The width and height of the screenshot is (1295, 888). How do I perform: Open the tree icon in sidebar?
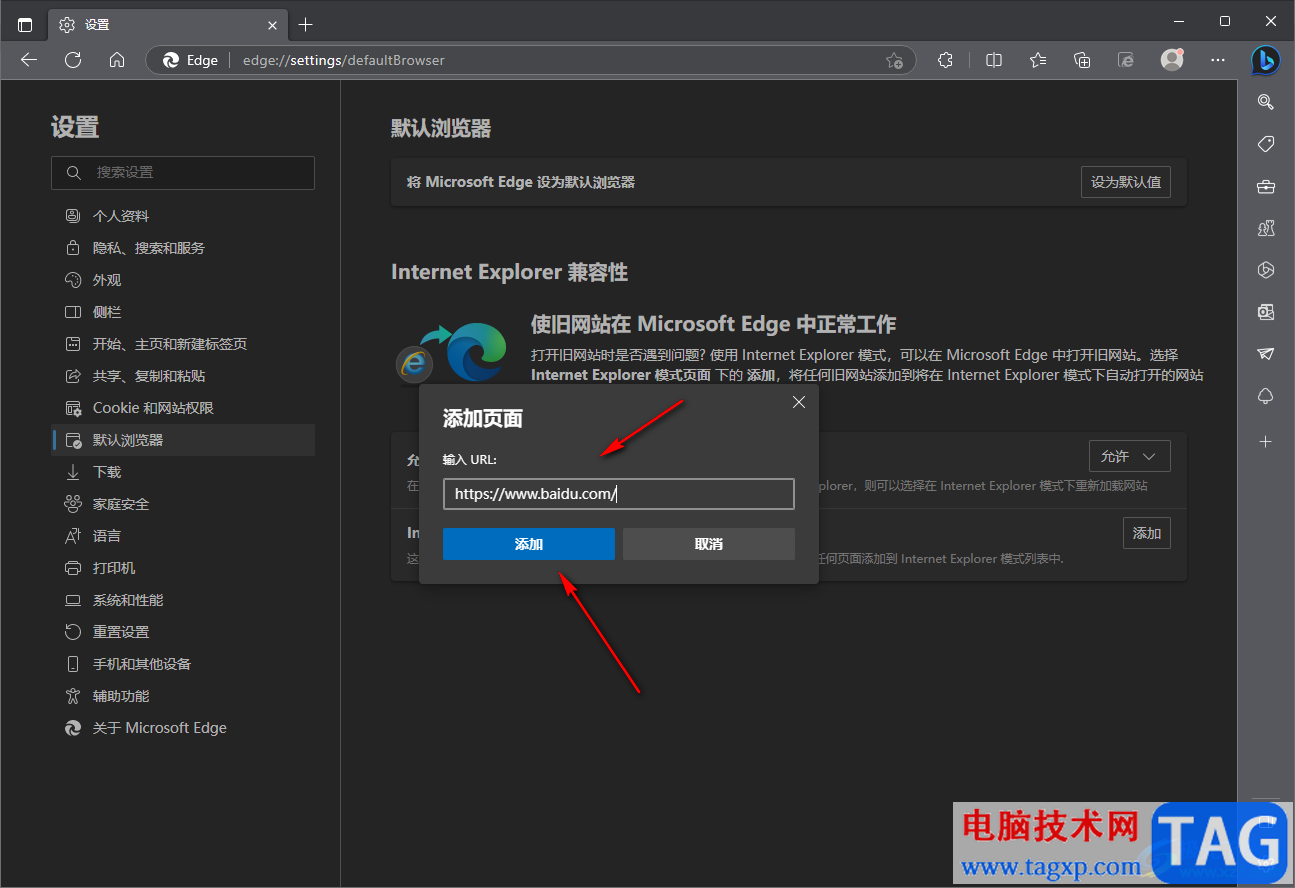pyautogui.click(x=1265, y=396)
